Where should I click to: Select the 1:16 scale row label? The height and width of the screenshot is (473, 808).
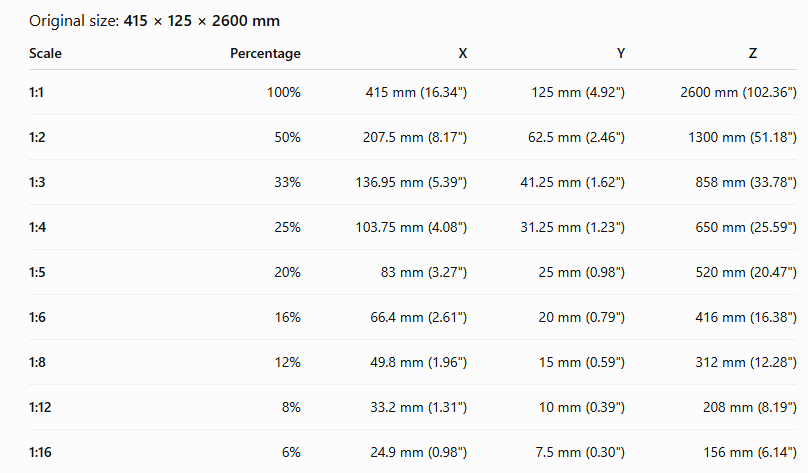coord(40,452)
